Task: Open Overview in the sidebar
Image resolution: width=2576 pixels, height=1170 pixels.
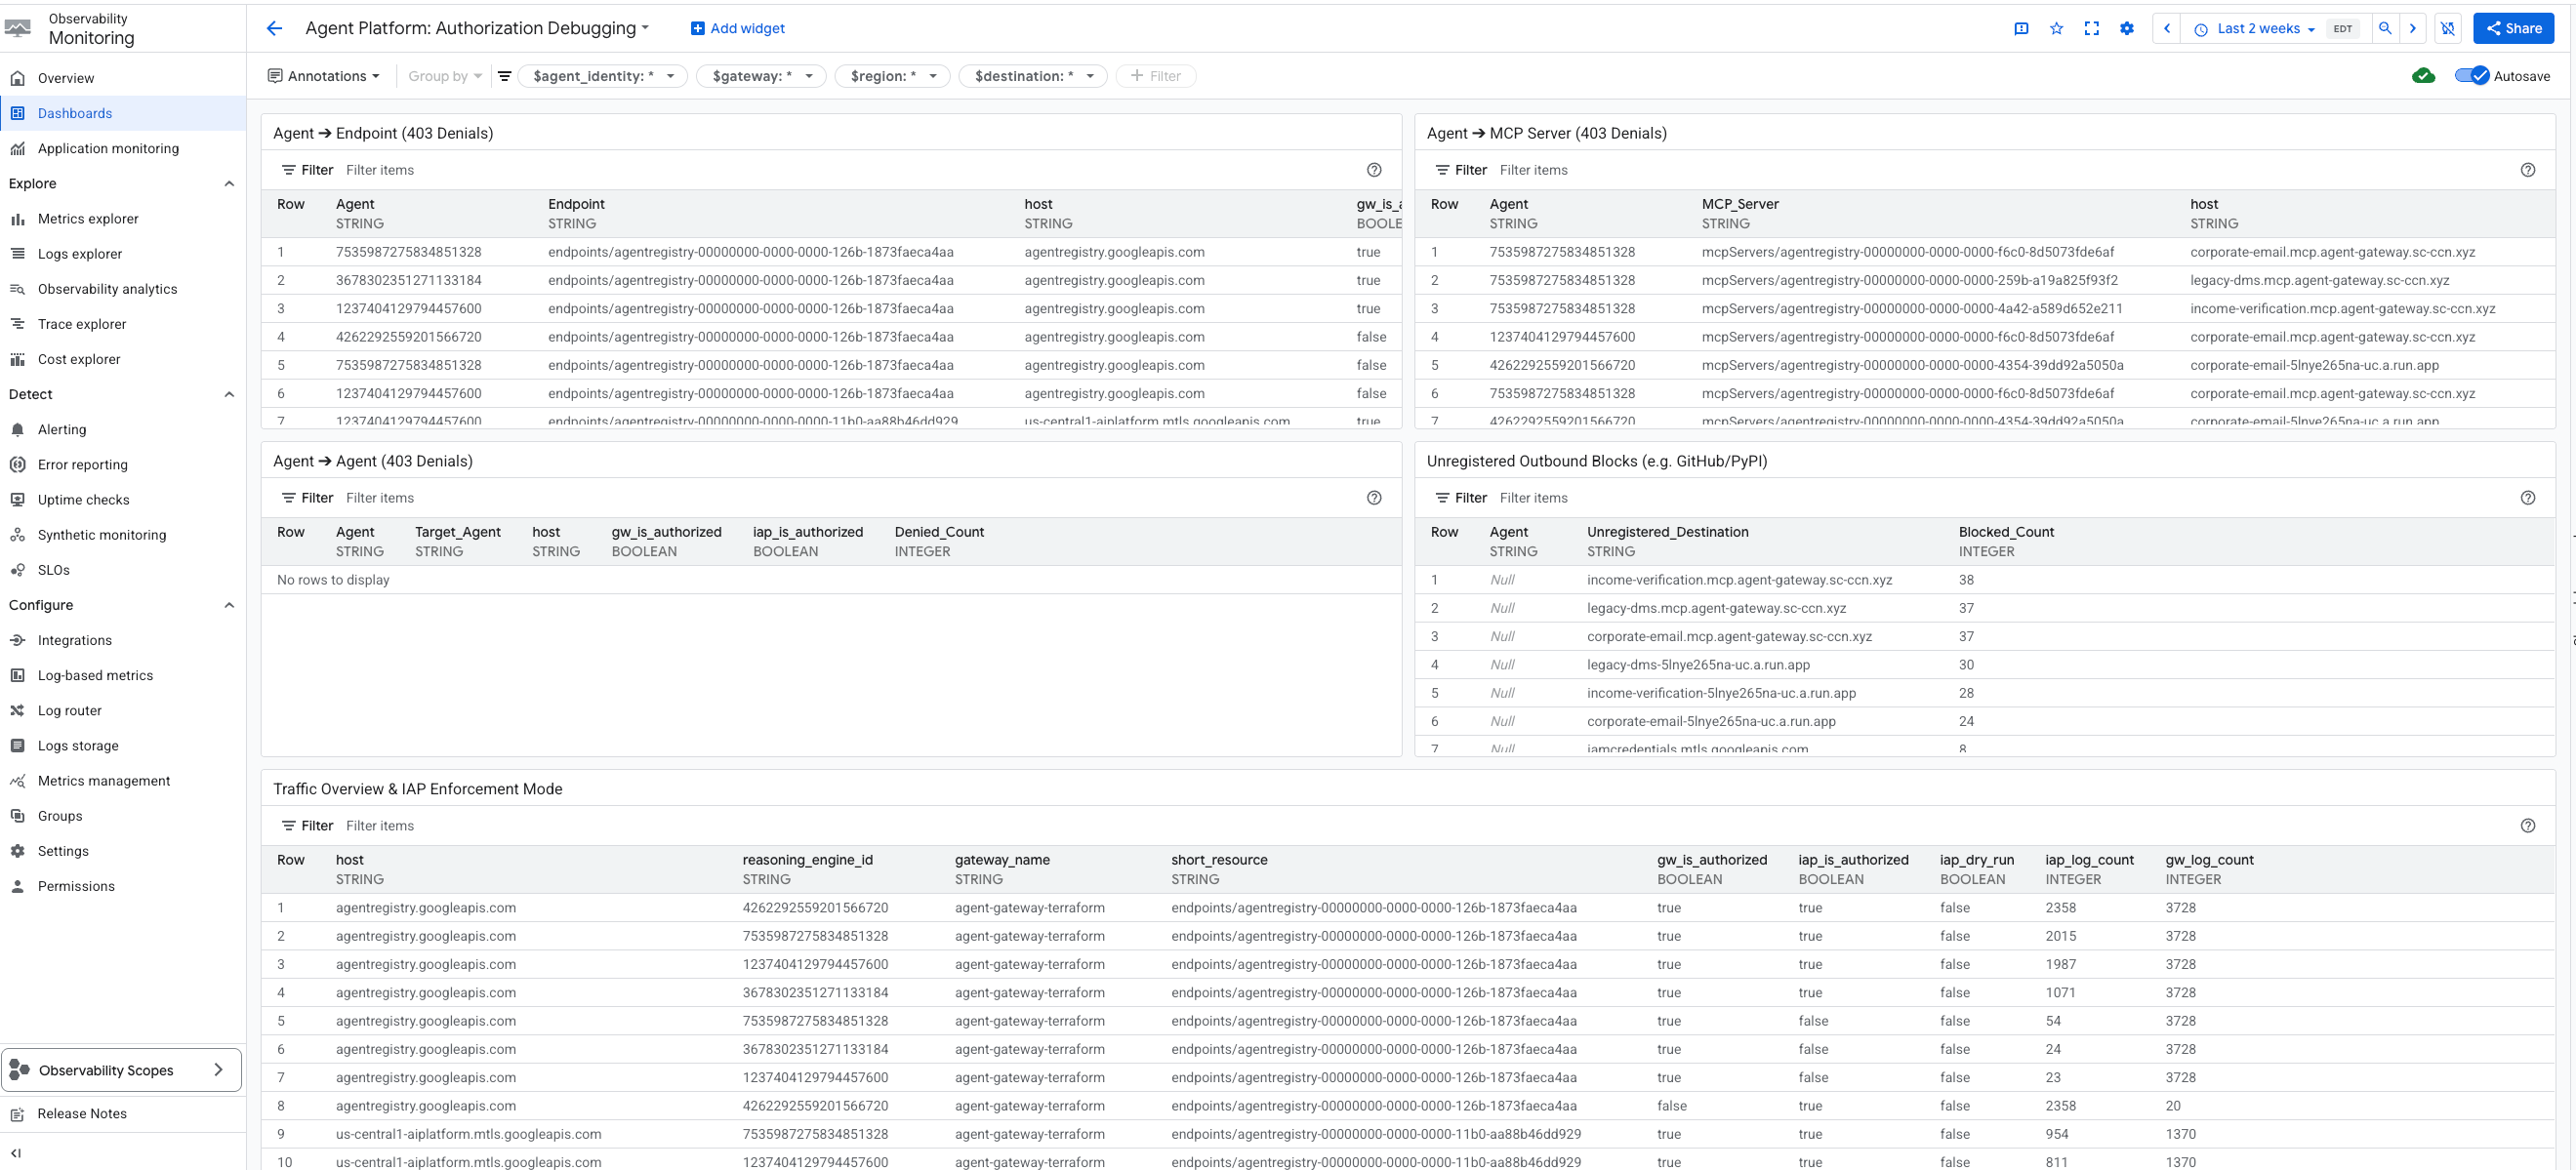Action: click(122, 78)
